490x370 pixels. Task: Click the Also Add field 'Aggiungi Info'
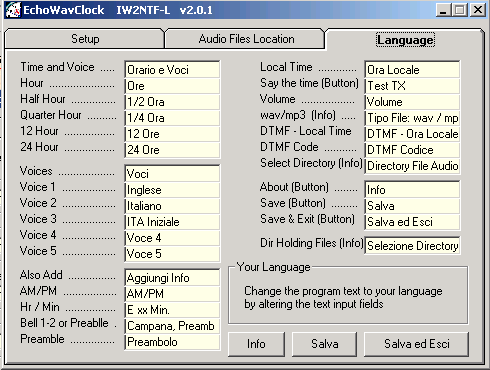click(172, 278)
